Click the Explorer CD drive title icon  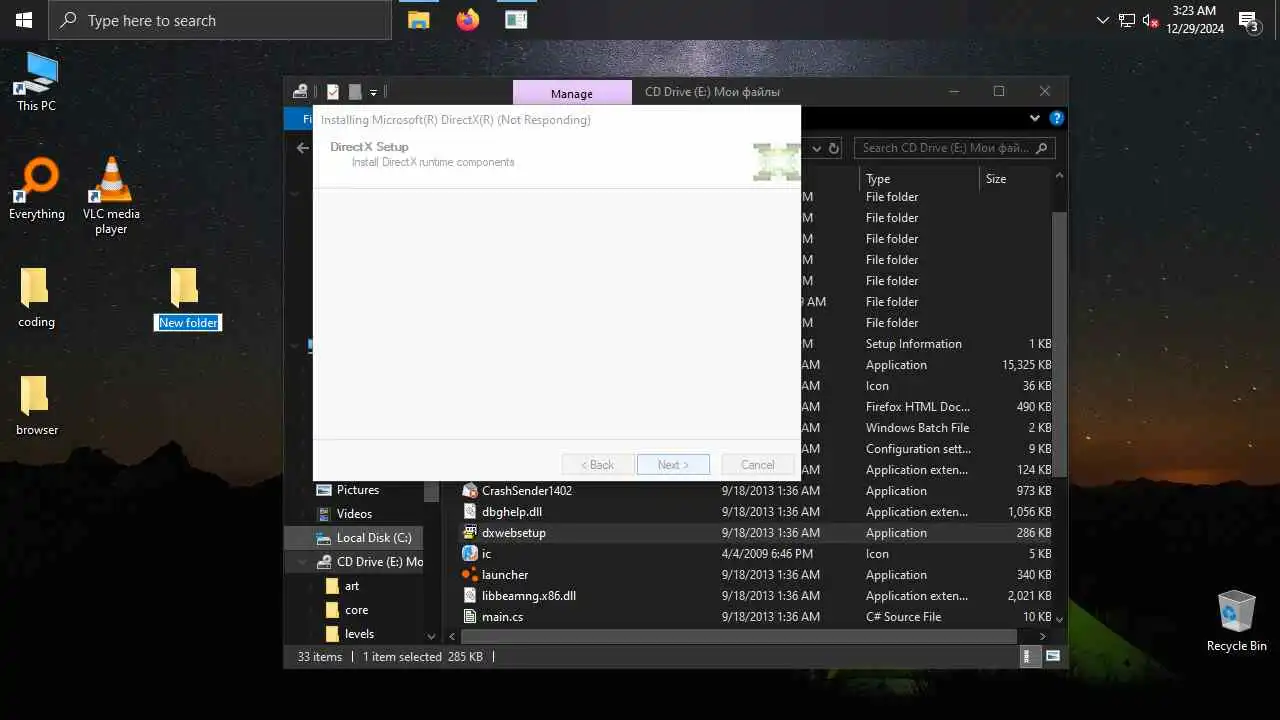(300, 92)
